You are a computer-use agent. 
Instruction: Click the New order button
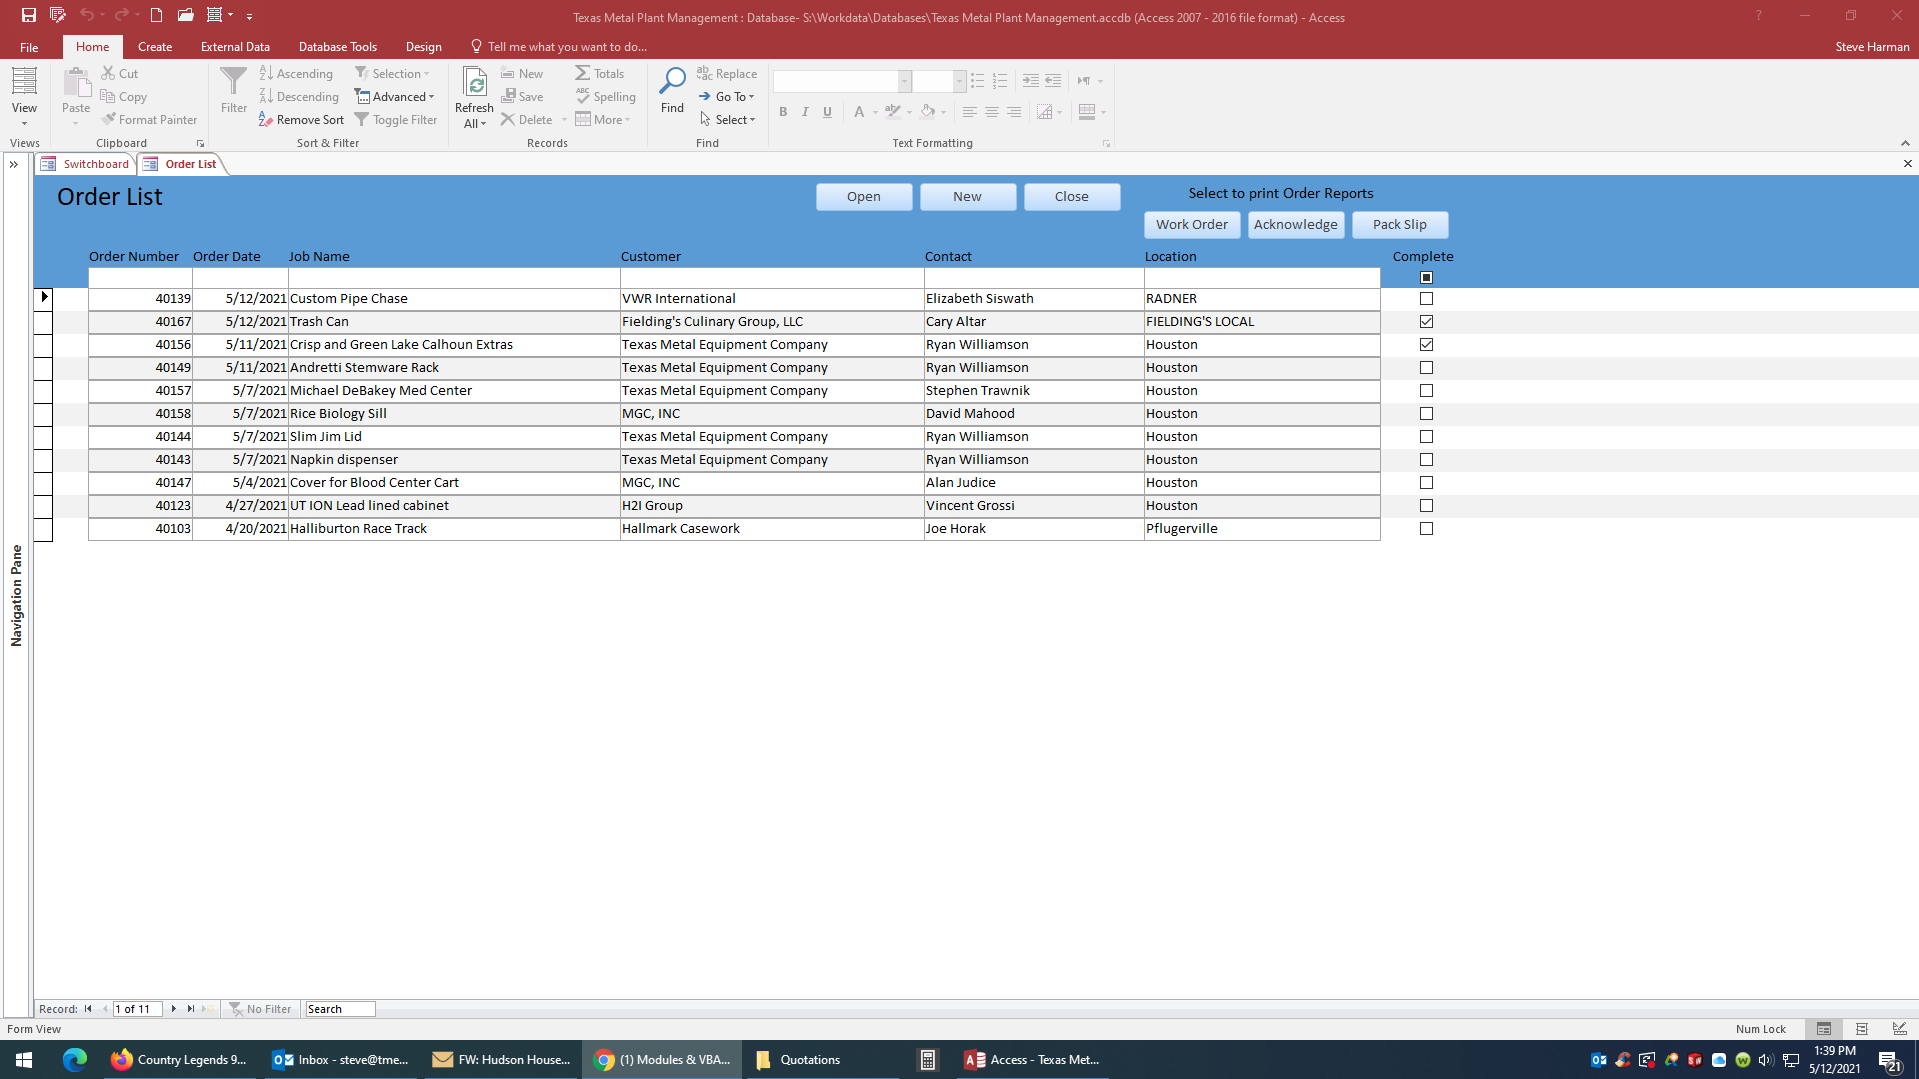(x=968, y=197)
